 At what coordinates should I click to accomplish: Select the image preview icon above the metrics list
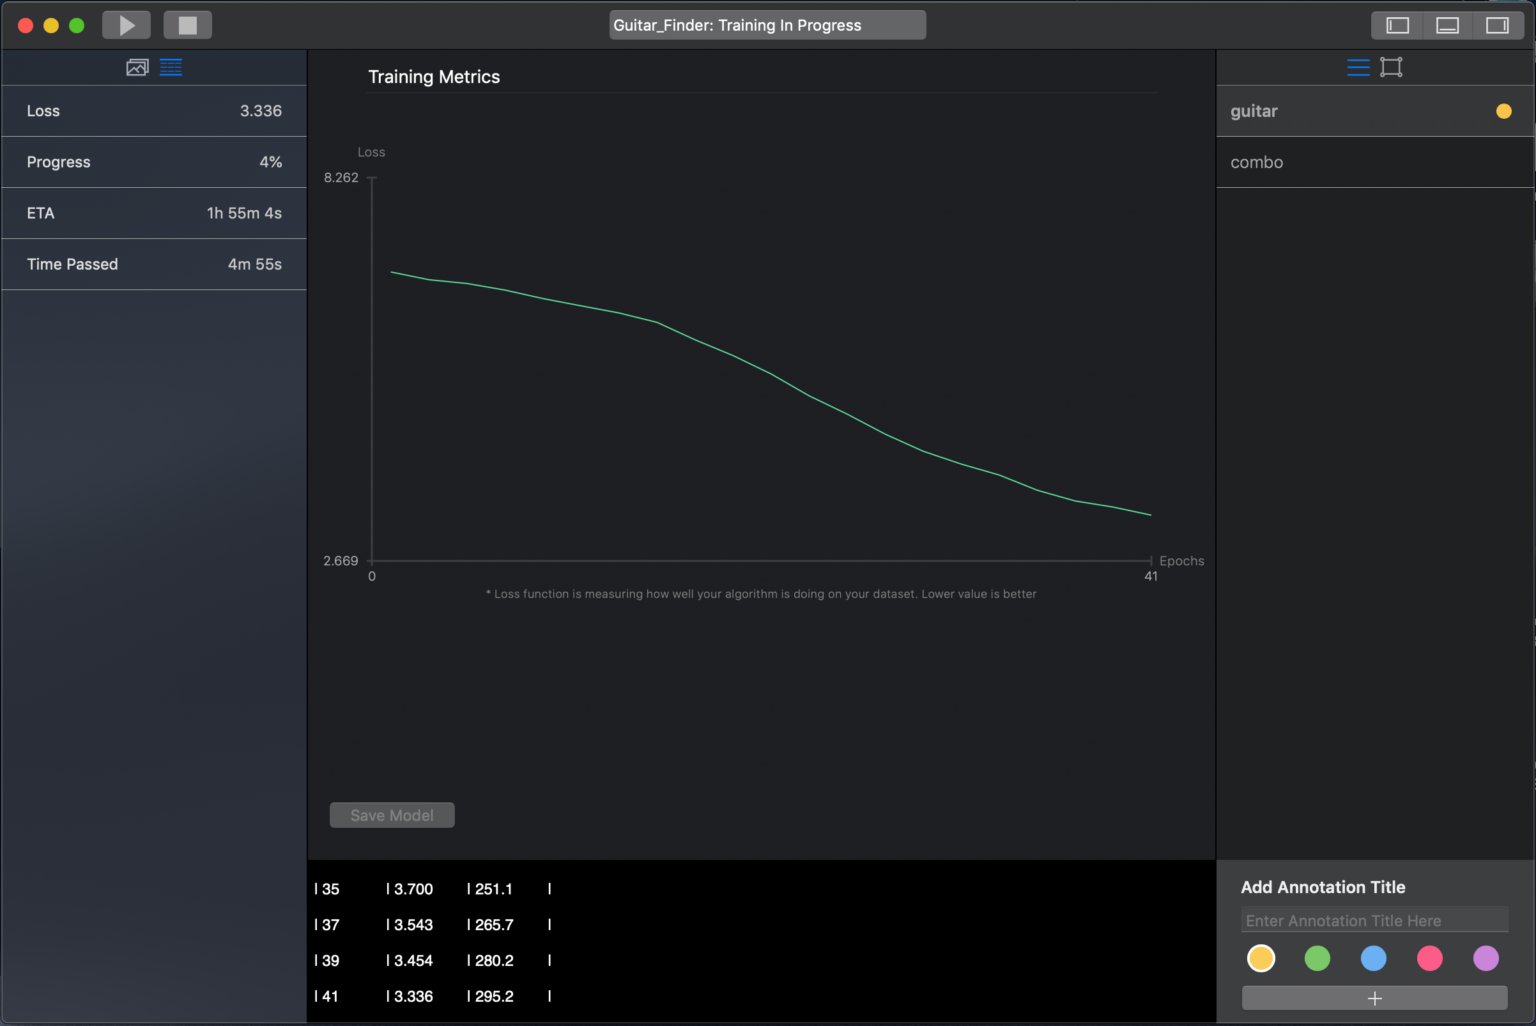[x=137, y=67]
